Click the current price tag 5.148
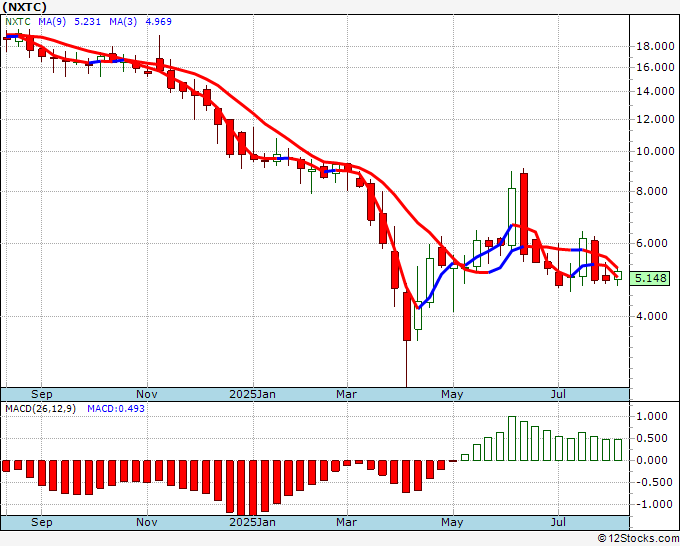The height and width of the screenshot is (546, 680). 650,278
